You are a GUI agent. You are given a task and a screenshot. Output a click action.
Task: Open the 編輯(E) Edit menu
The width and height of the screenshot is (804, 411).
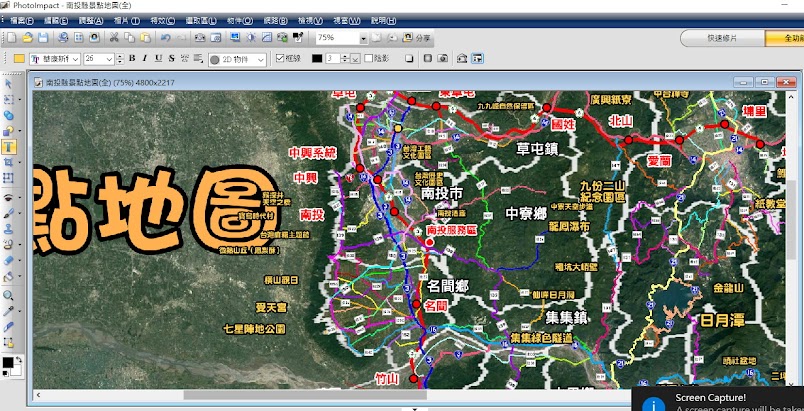(56, 21)
